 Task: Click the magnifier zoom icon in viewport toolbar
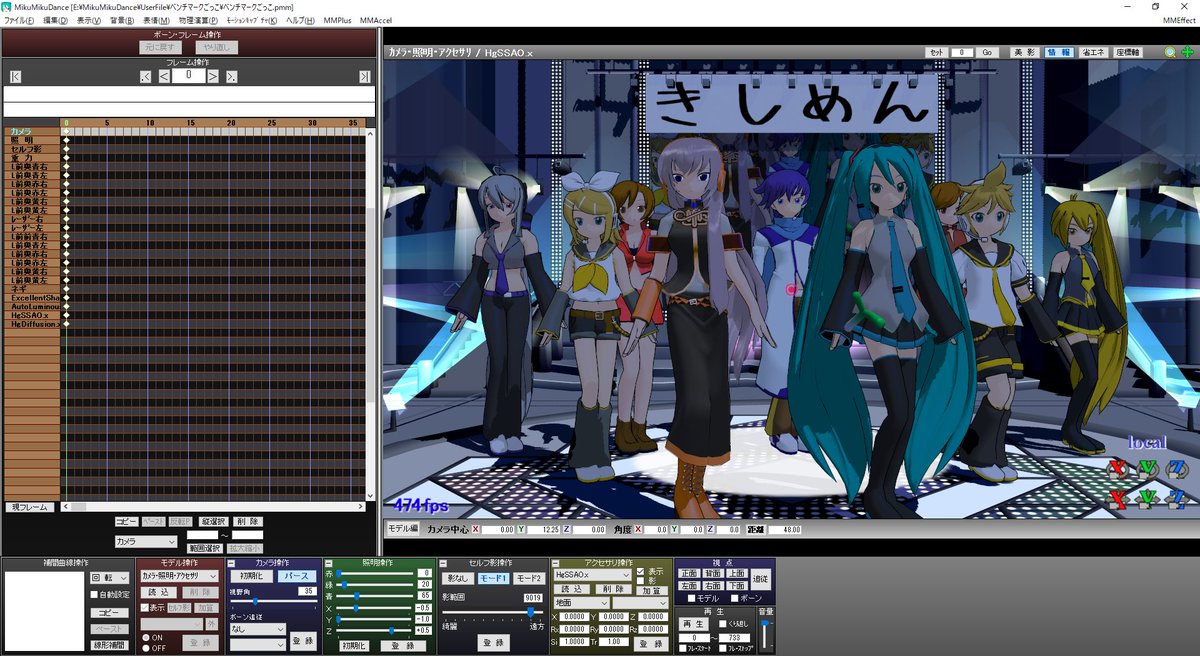1171,52
